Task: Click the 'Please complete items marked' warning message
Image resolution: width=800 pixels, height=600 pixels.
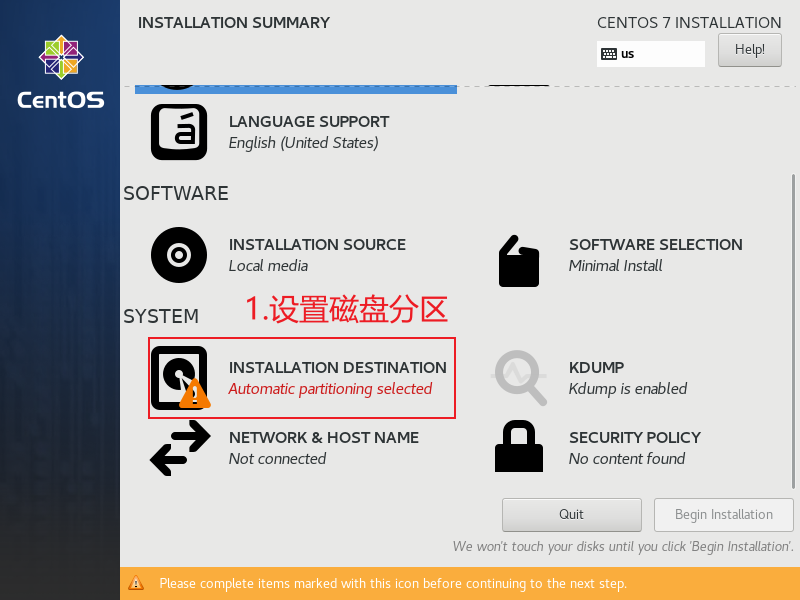Action: 393,583
